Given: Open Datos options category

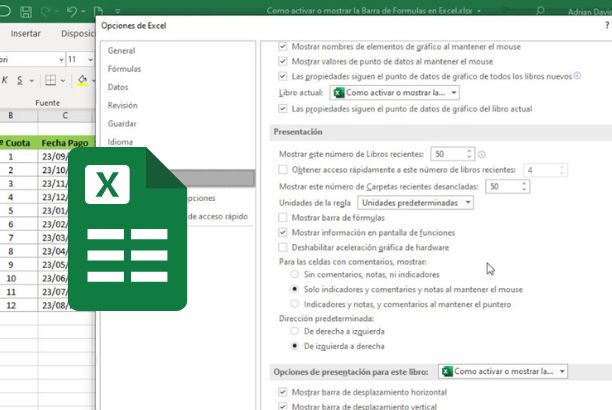Looking at the screenshot, I should pyautogui.click(x=118, y=87).
